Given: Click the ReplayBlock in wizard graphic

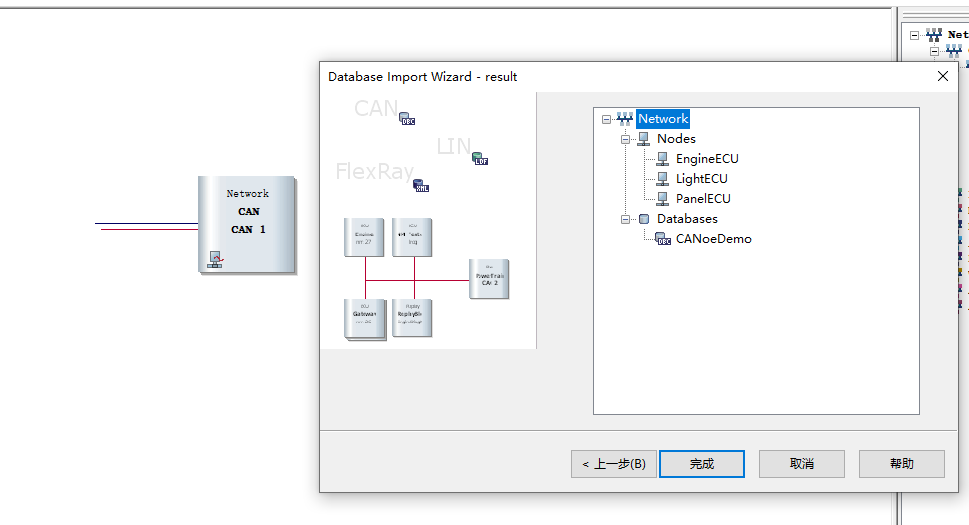Looking at the screenshot, I should 412,318.
